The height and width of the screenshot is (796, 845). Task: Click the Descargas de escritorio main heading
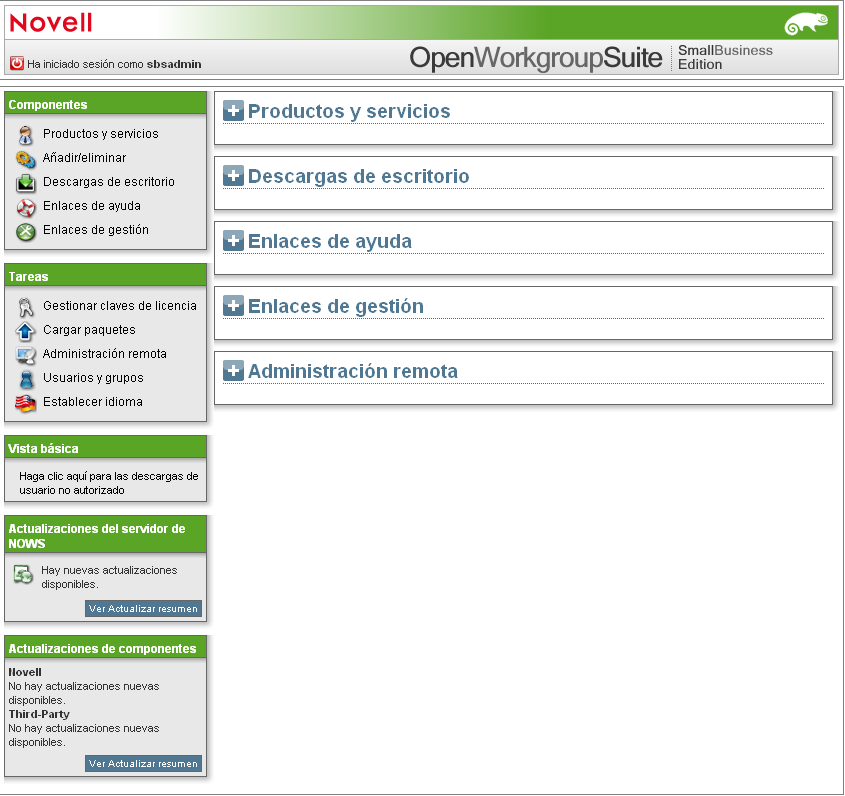click(358, 176)
